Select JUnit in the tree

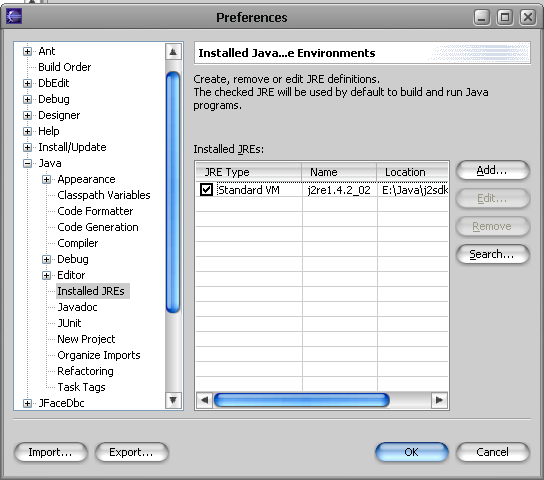(x=69, y=323)
